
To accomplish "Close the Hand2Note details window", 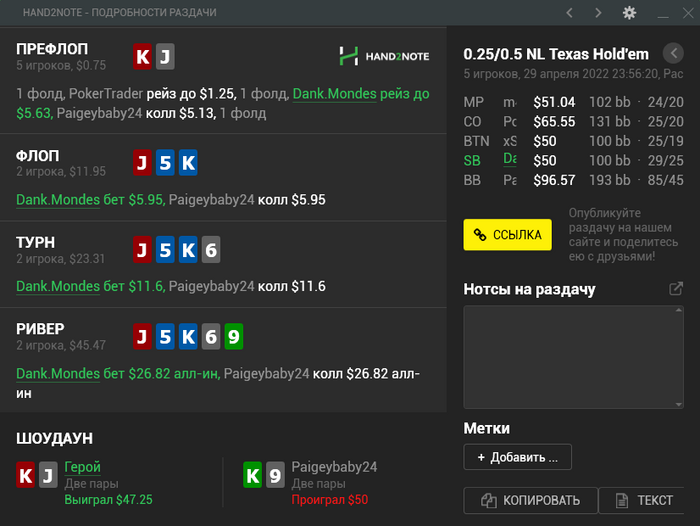I will pos(688,13).
